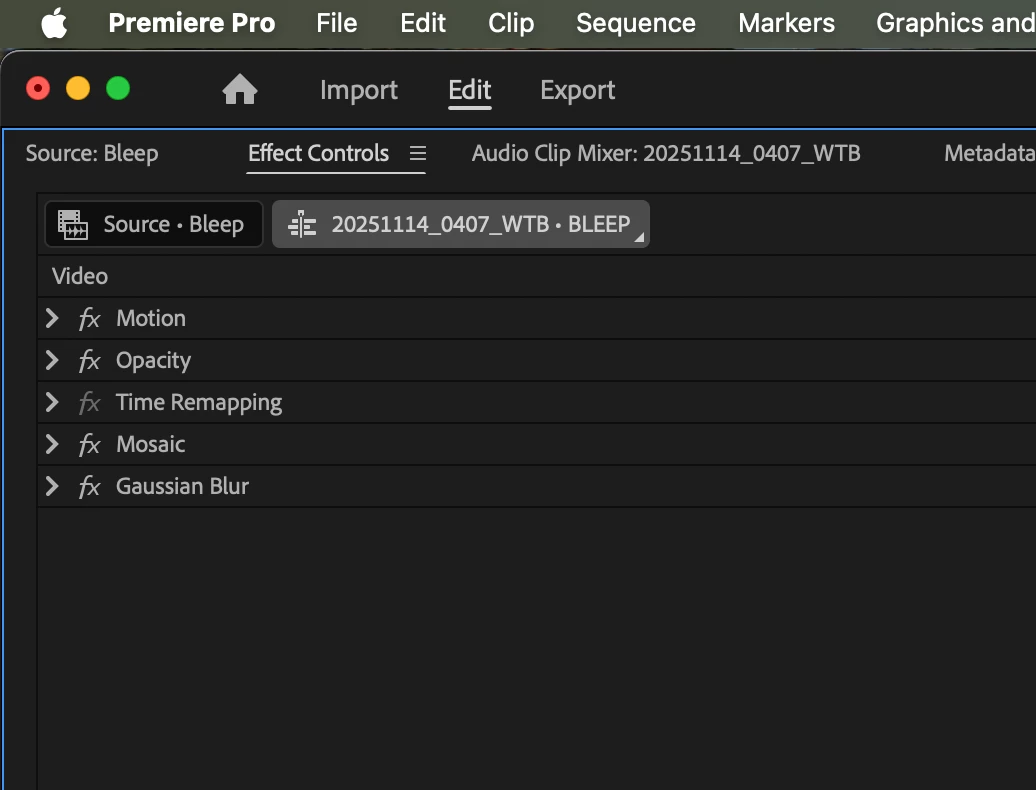Switch to the Export workspace tab
The height and width of the screenshot is (790, 1036).
click(x=577, y=90)
